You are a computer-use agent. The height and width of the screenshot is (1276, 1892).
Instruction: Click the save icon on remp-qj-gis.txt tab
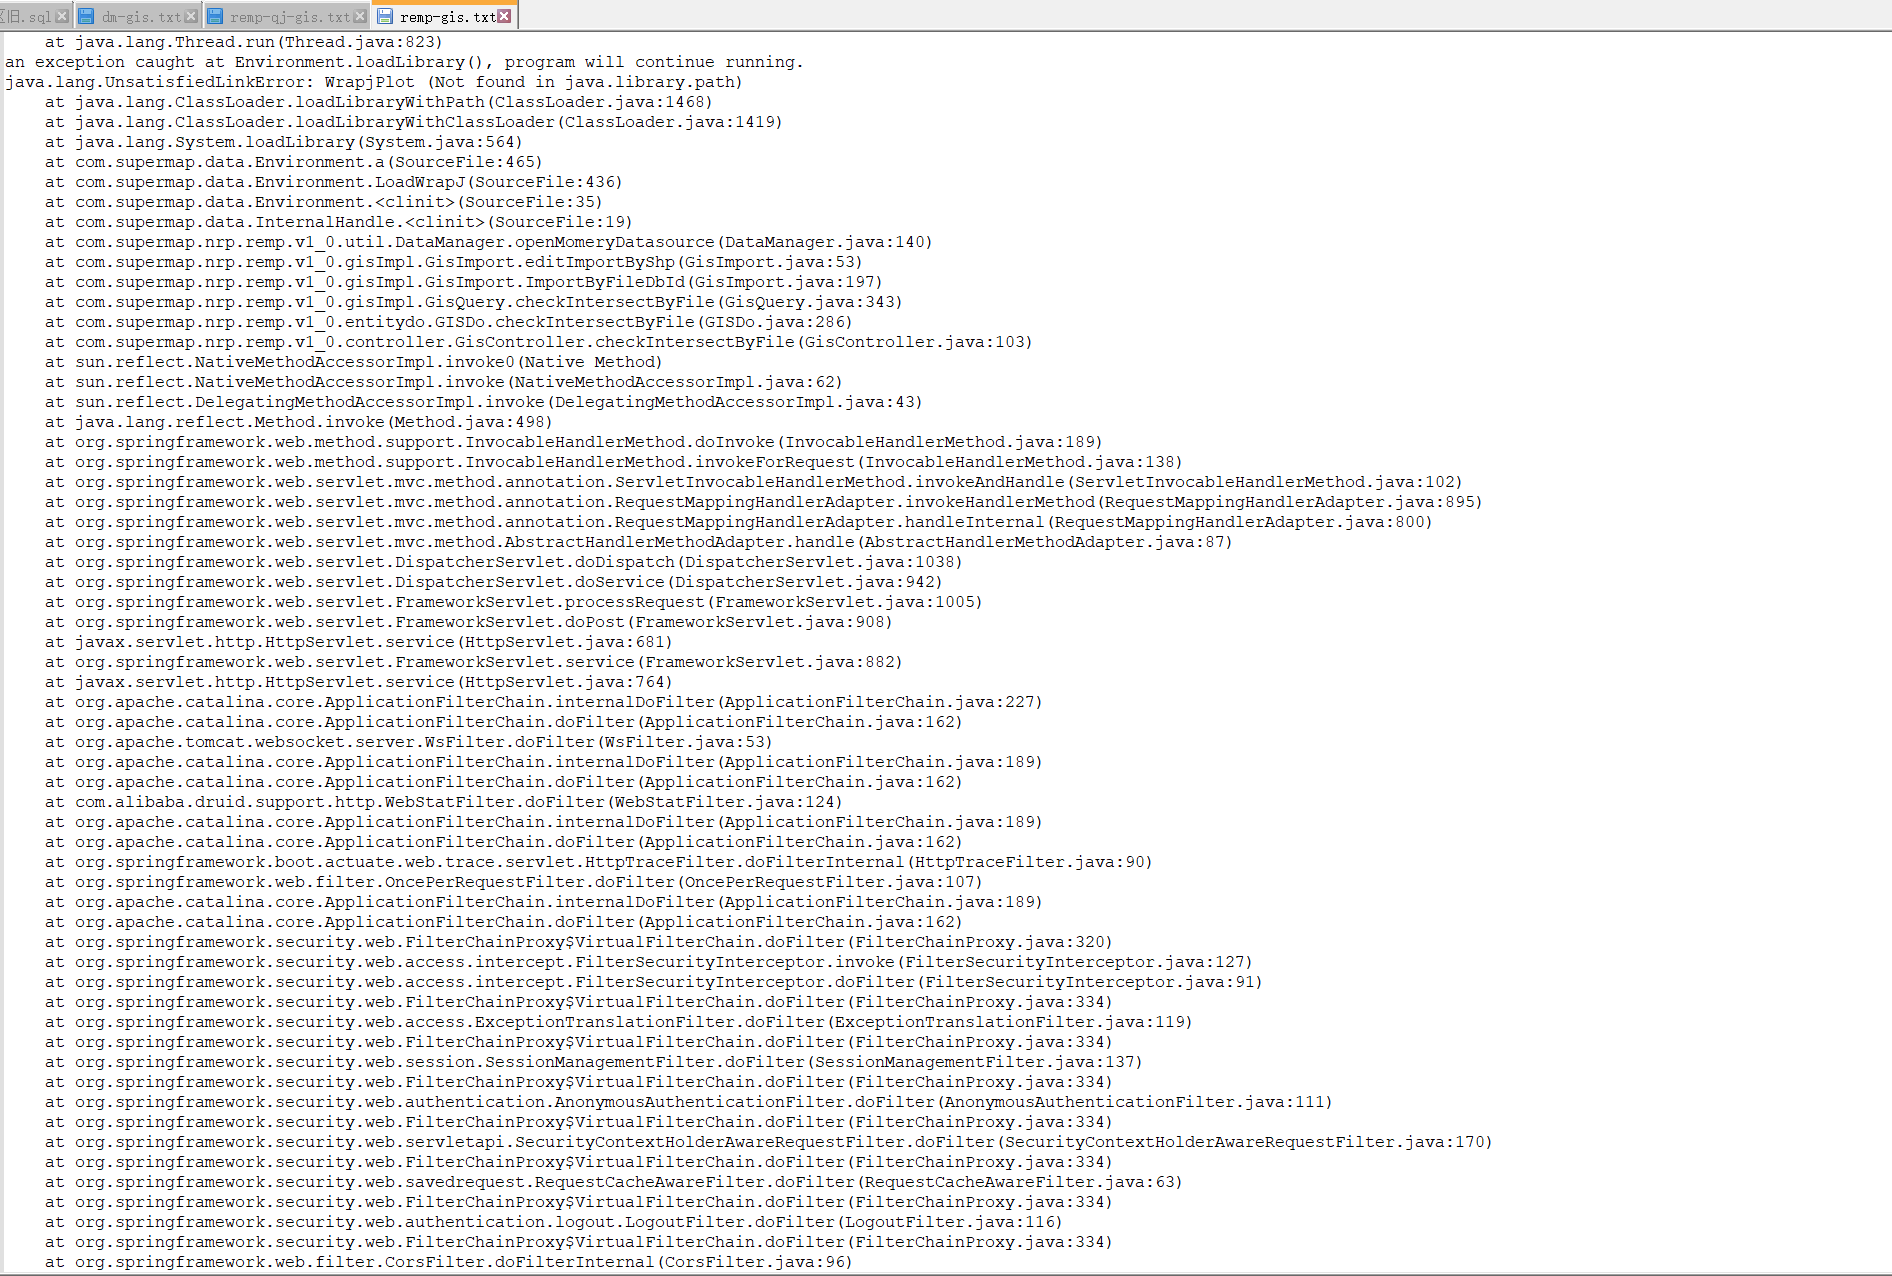click(215, 16)
